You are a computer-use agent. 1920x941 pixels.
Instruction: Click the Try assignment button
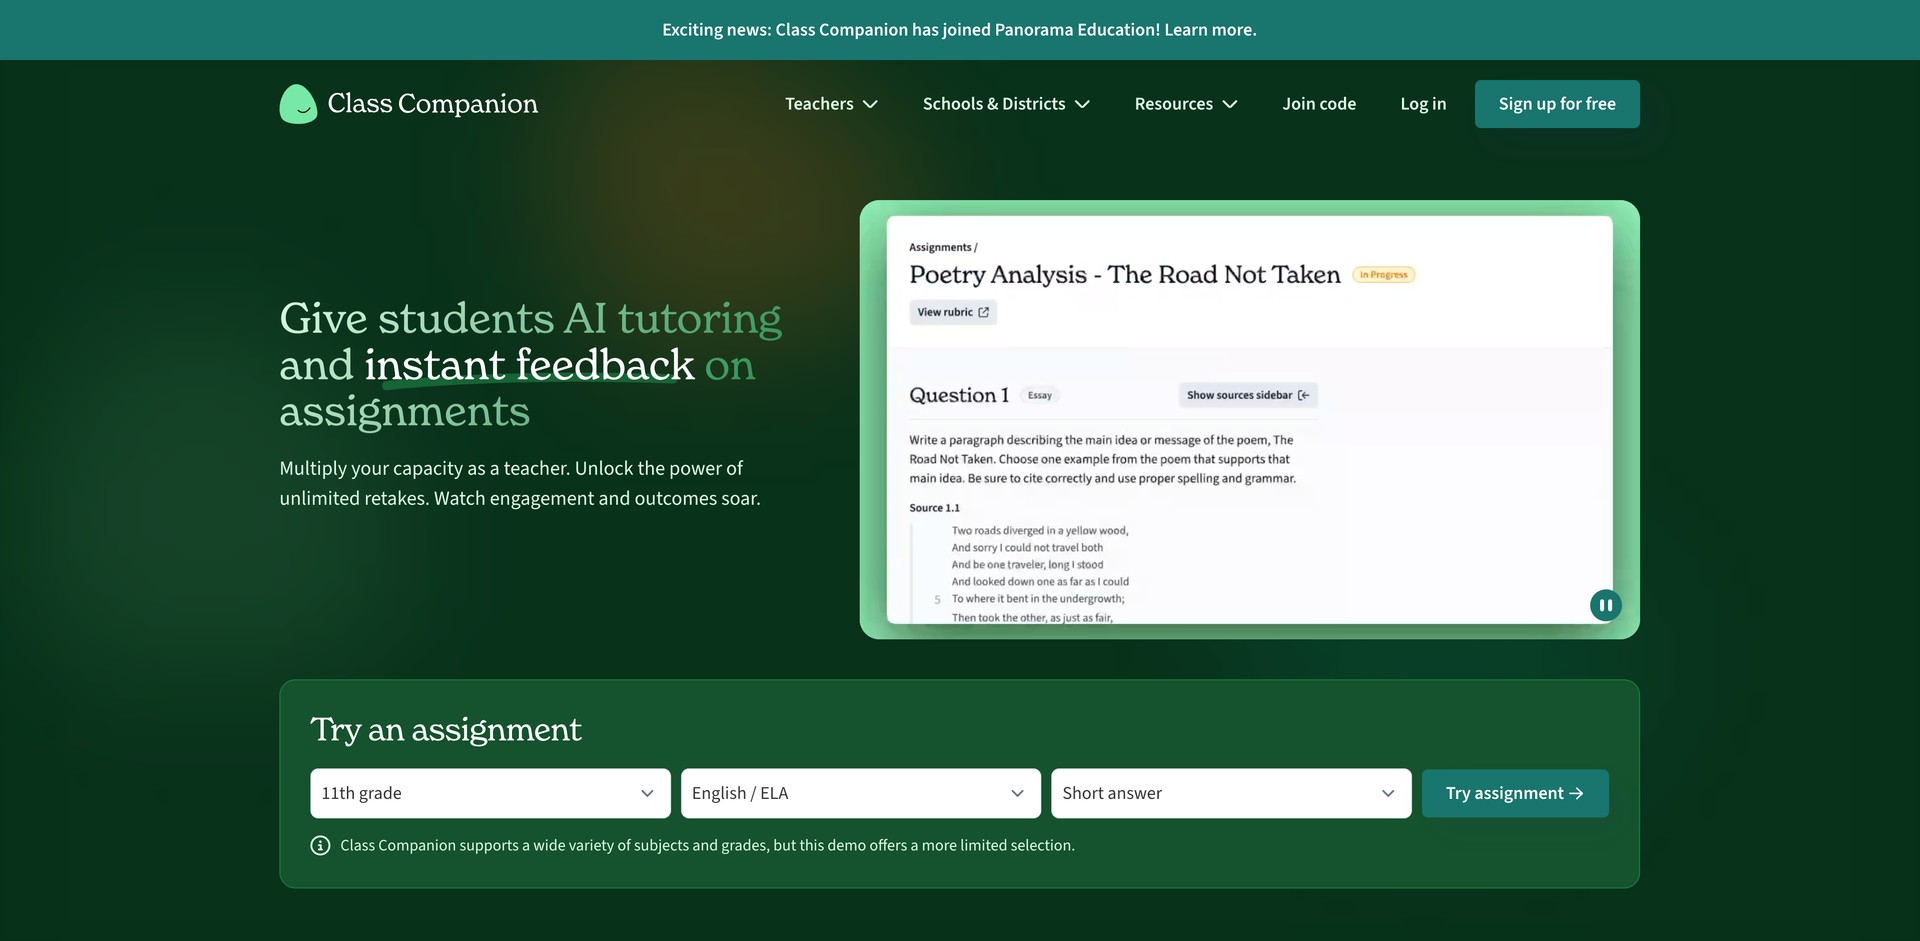point(1515,793)
